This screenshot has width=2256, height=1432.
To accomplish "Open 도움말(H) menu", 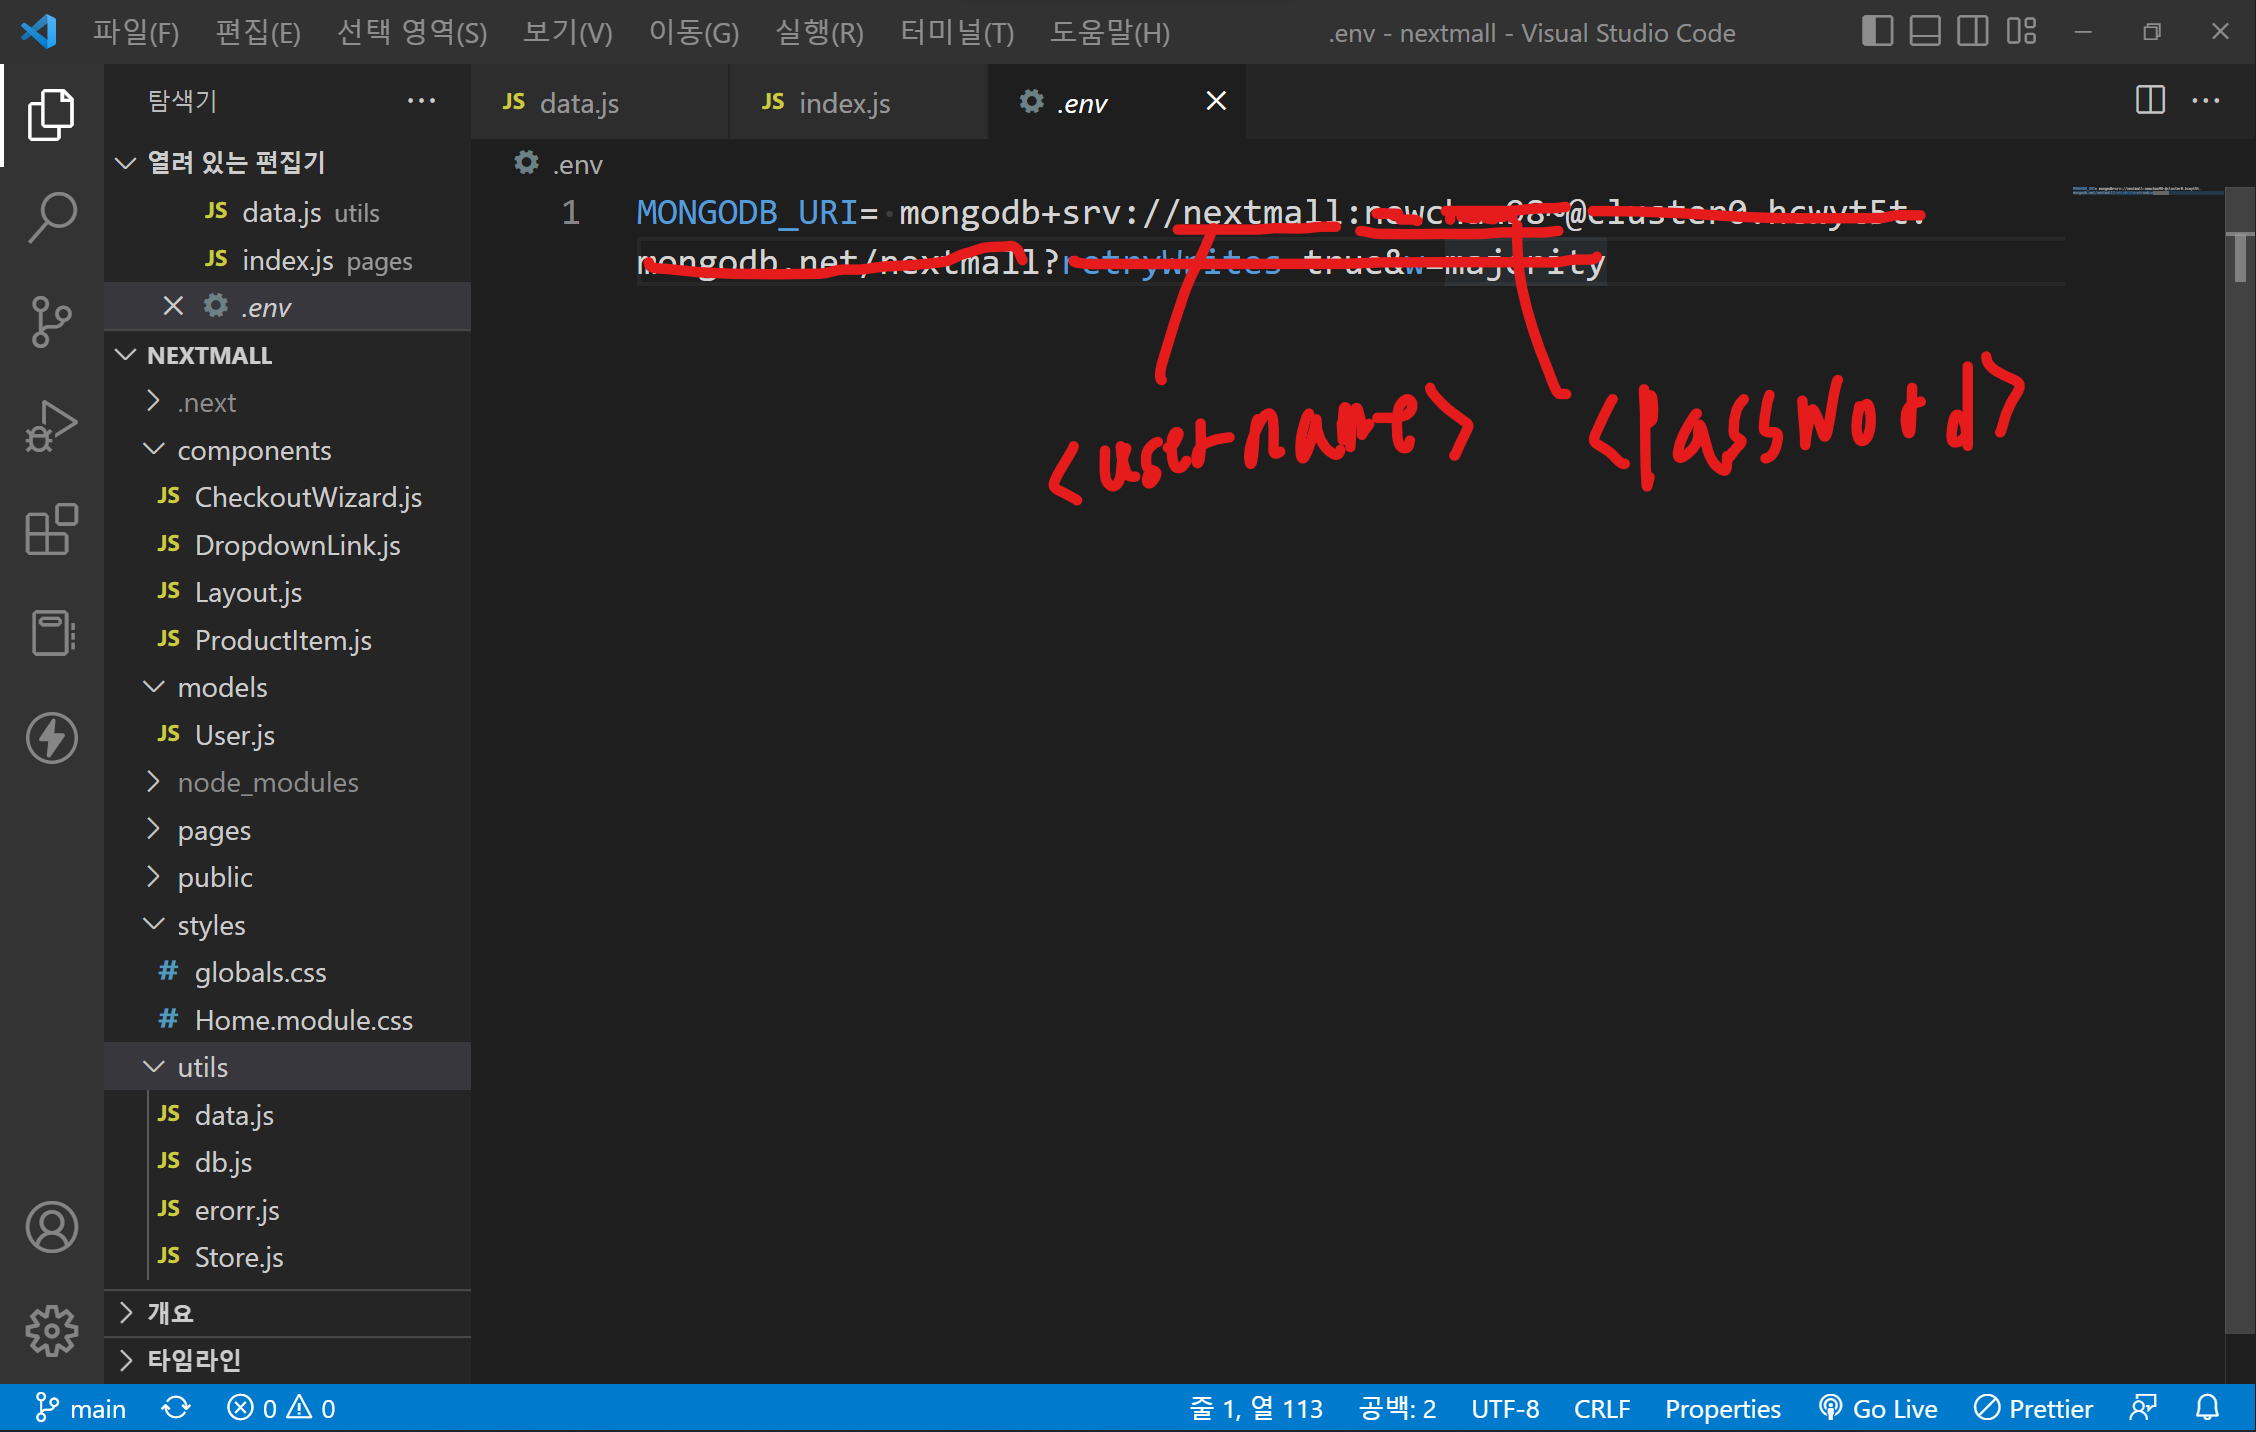I will tap(1110, 32).
